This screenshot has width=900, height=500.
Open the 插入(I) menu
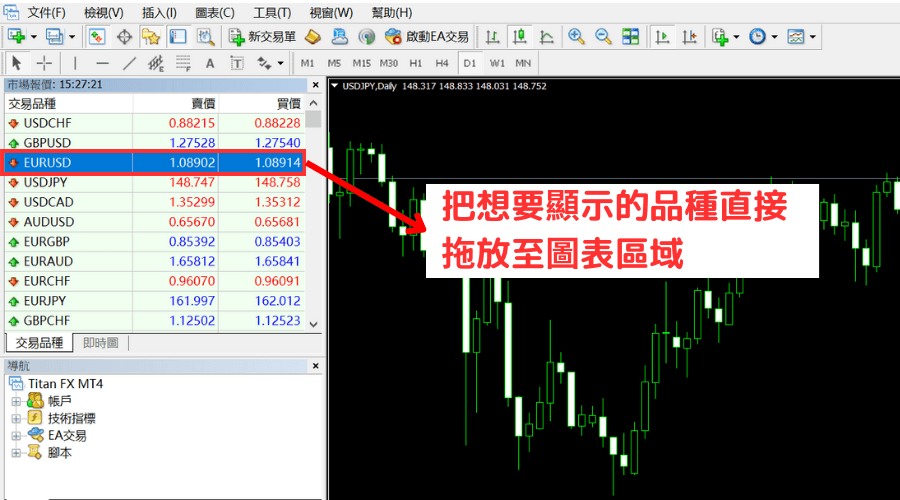point(159,13)
